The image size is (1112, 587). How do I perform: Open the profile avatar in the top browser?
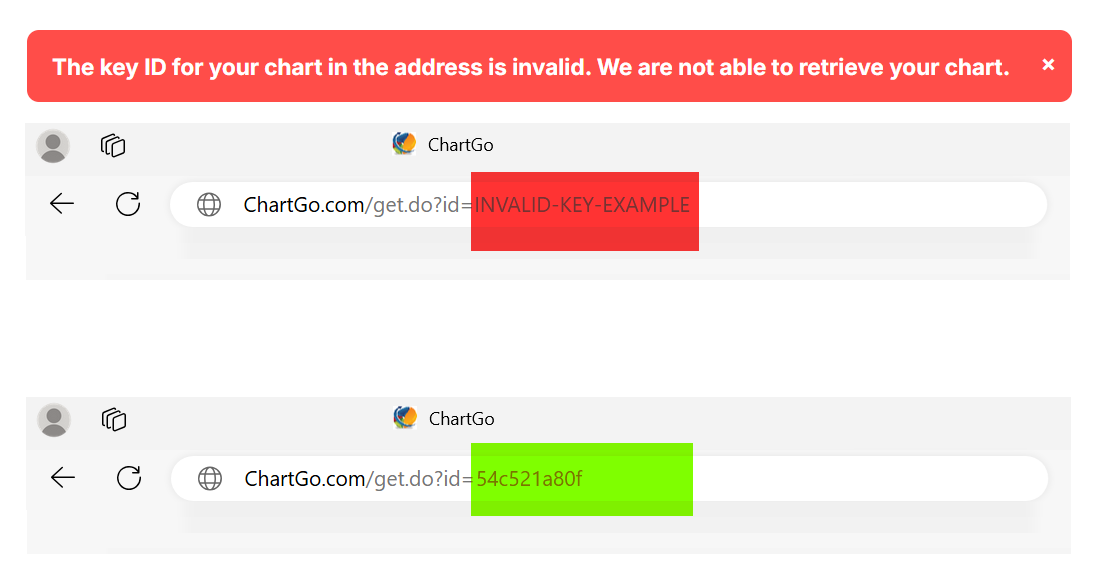pos(53,145)
